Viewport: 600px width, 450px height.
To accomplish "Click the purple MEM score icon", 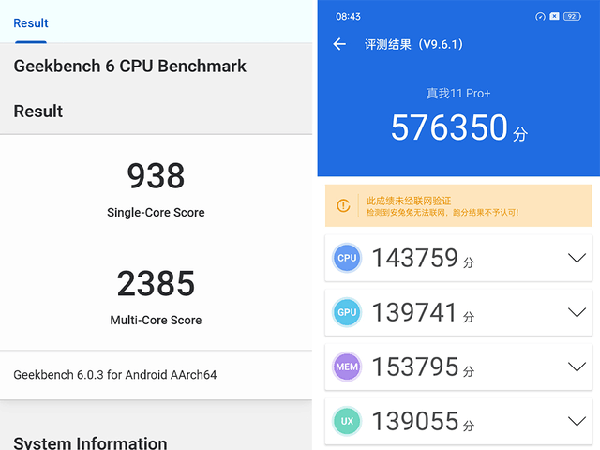I will coord(347,367).
